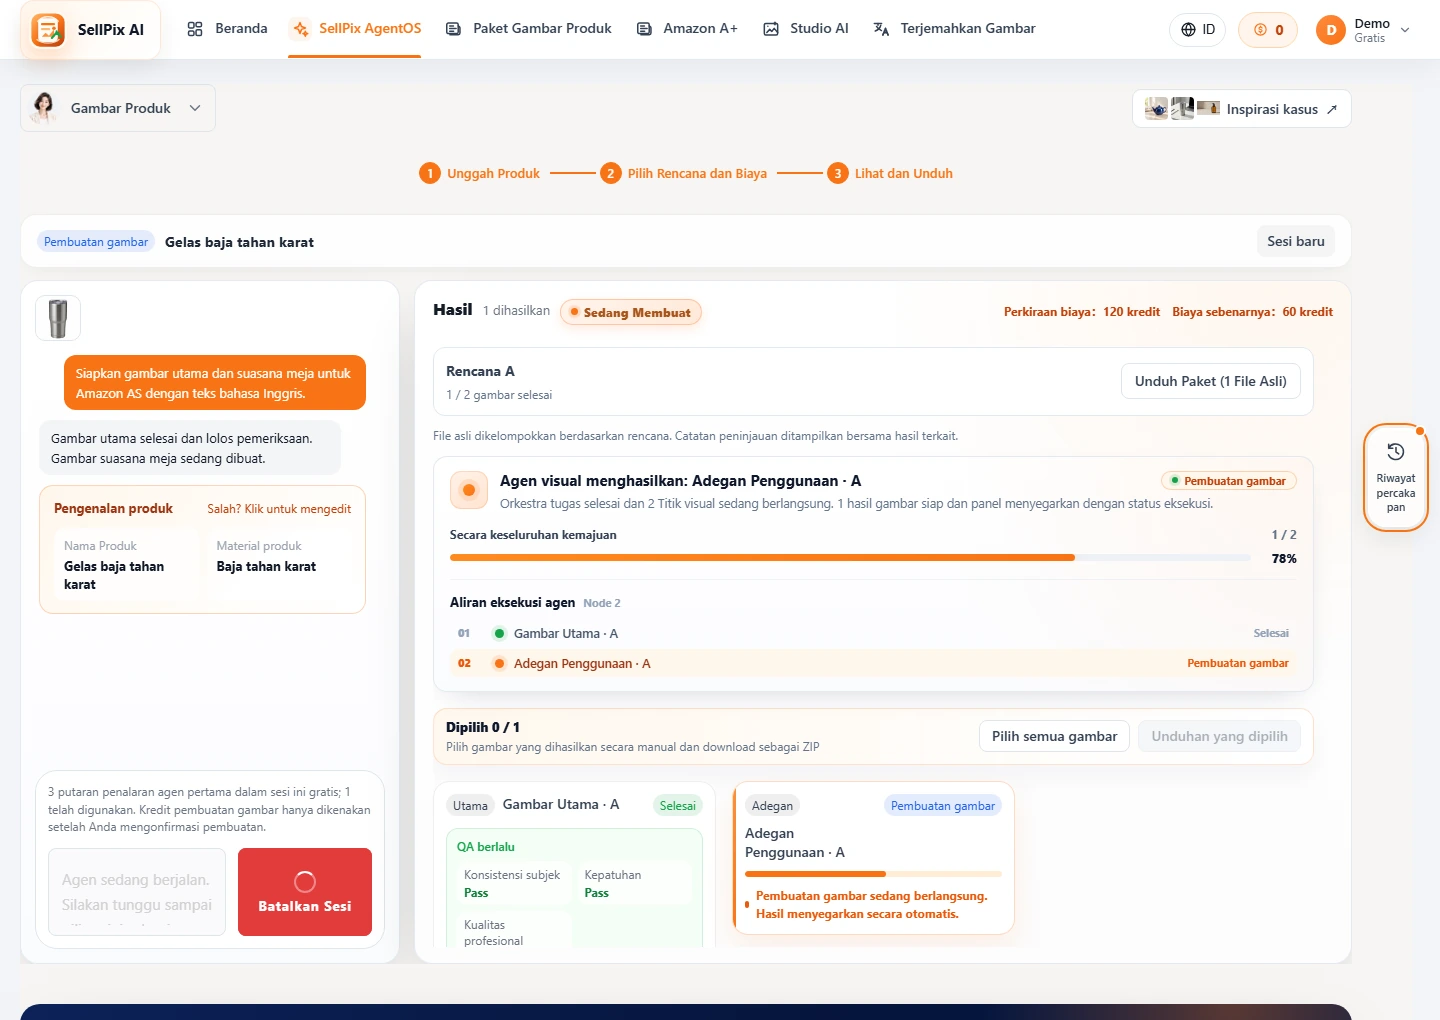Click Unduh Paket (1 File Asli)
This screenshot has width=1440, height=1020.
coord(1211,381)
